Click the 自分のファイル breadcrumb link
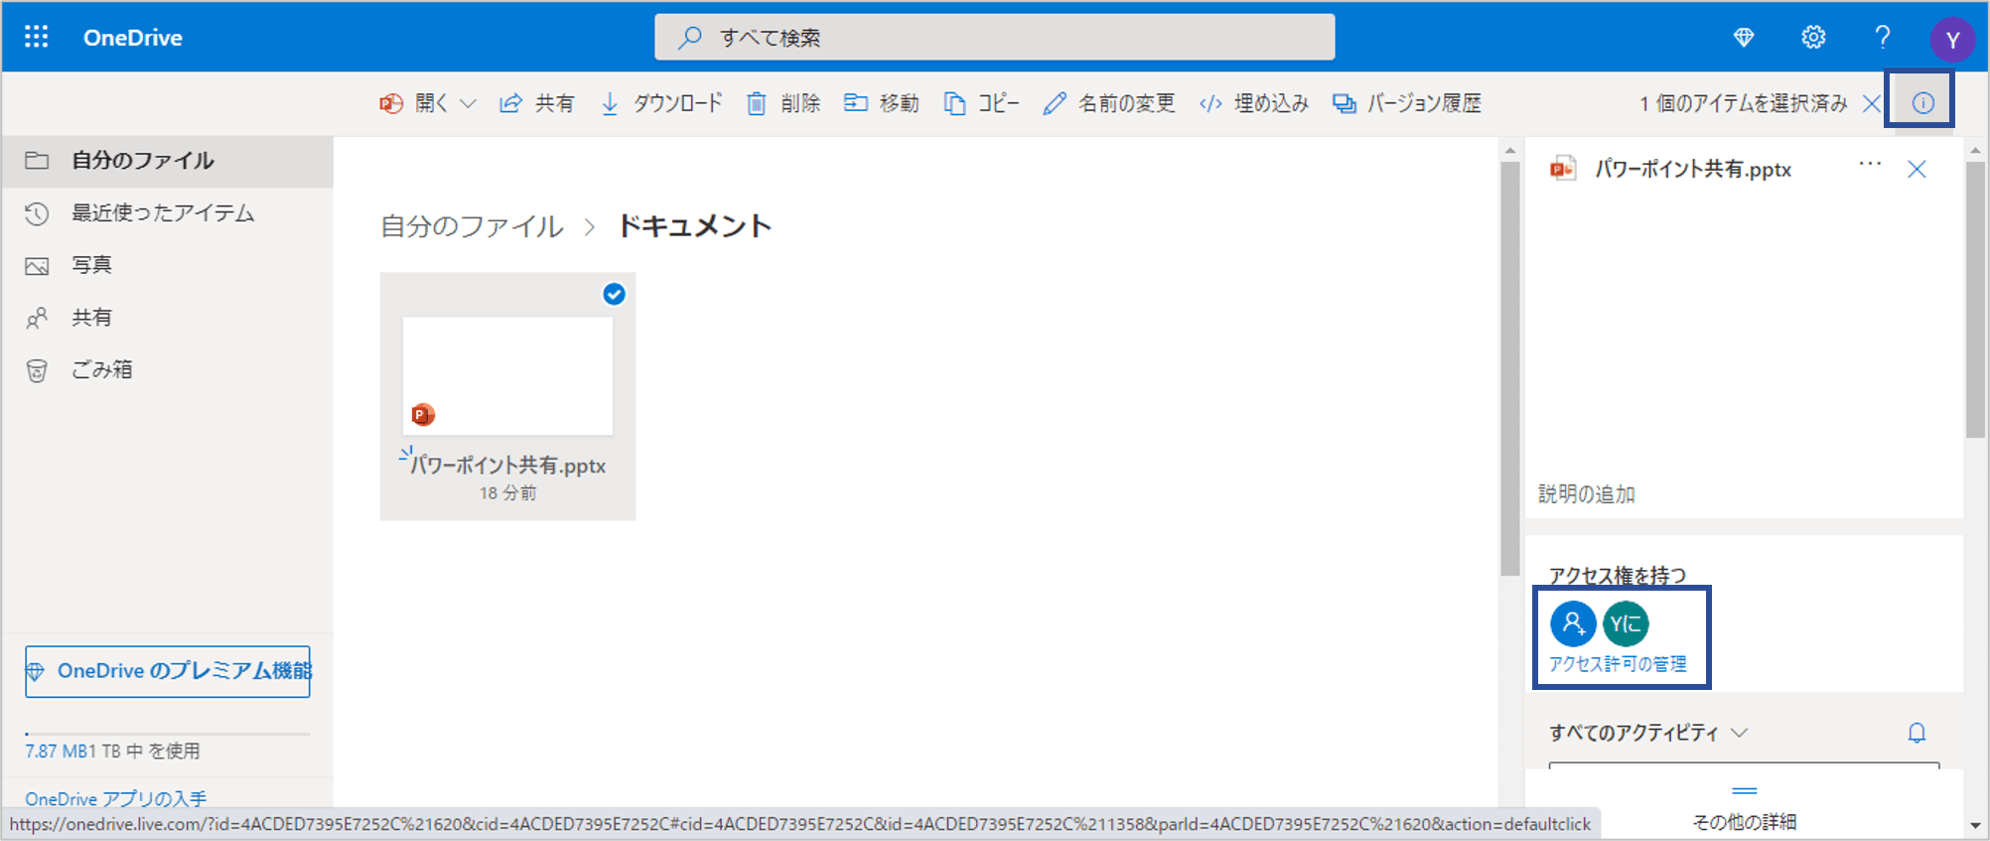1990x841 pixels. pyautogui.click(x=472, y=227)
